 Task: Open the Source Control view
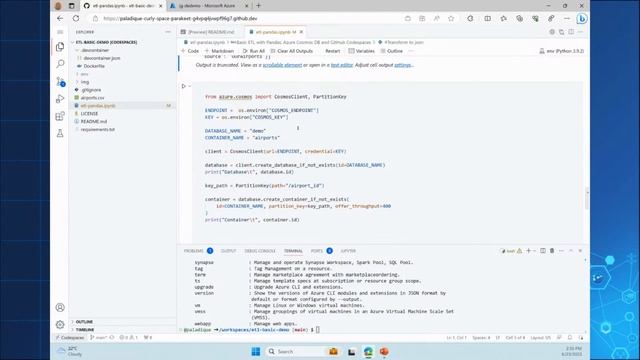click(x=60, y=82)
